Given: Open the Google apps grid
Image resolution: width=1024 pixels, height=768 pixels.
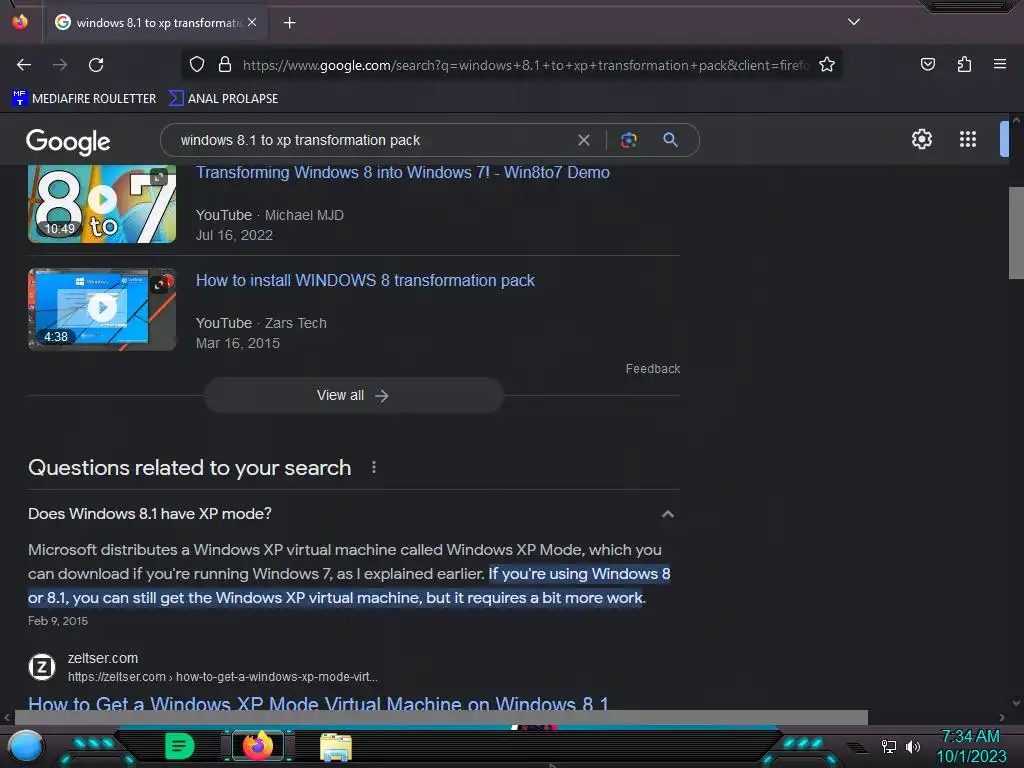Looking at the screenshot, I should point(967,139).
